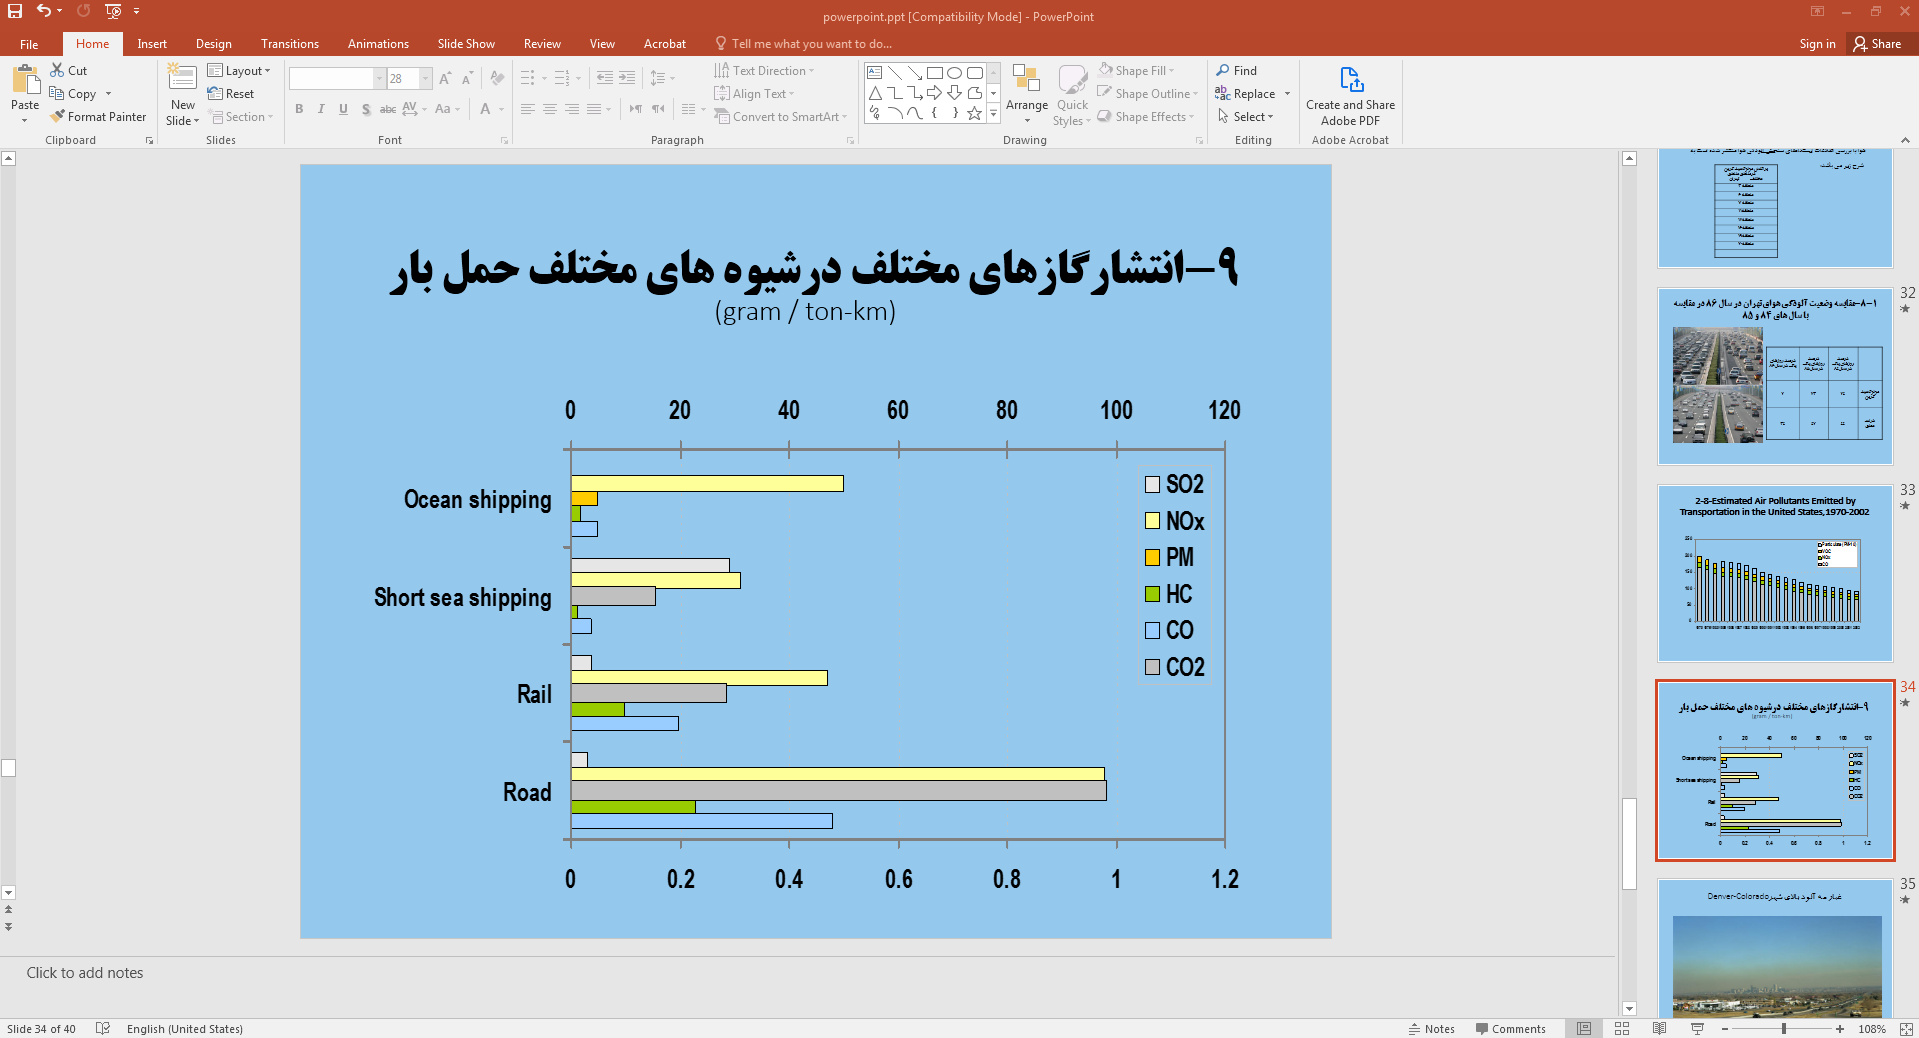Switch to the Insert tab
1919x1038 pixels.
tap(152, 44)
